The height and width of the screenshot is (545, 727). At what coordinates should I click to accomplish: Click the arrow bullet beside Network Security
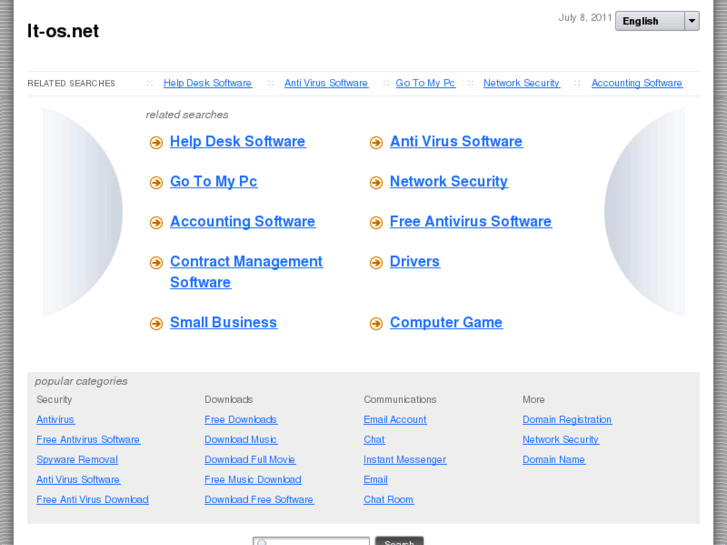click(x=376, y=183)
